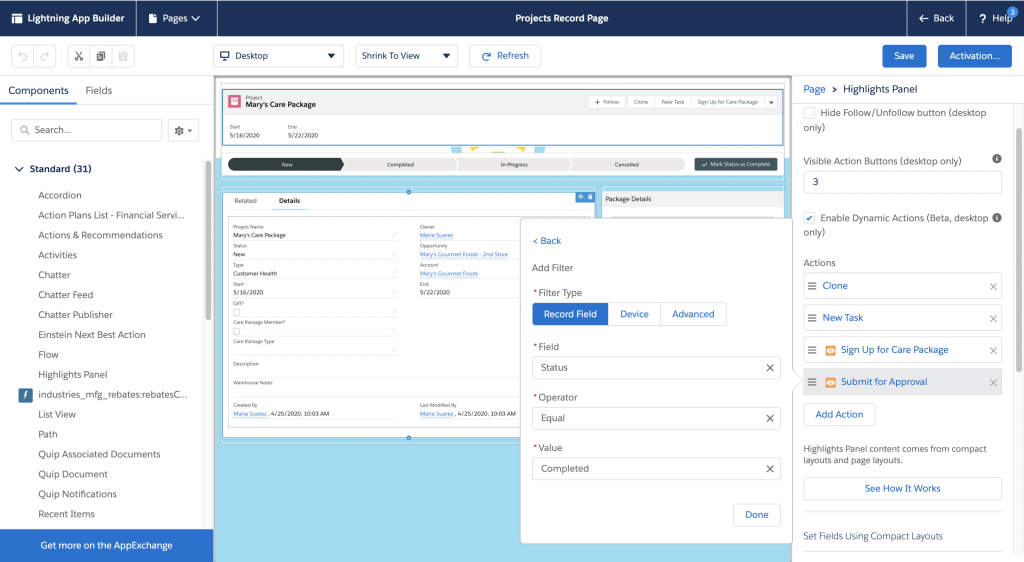
Task: Click Visible Action Buttons number field
Action: [902, 182]
